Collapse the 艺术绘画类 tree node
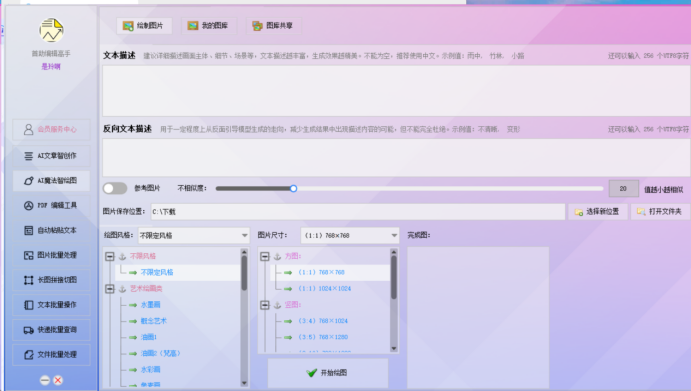 pos(110,289)
